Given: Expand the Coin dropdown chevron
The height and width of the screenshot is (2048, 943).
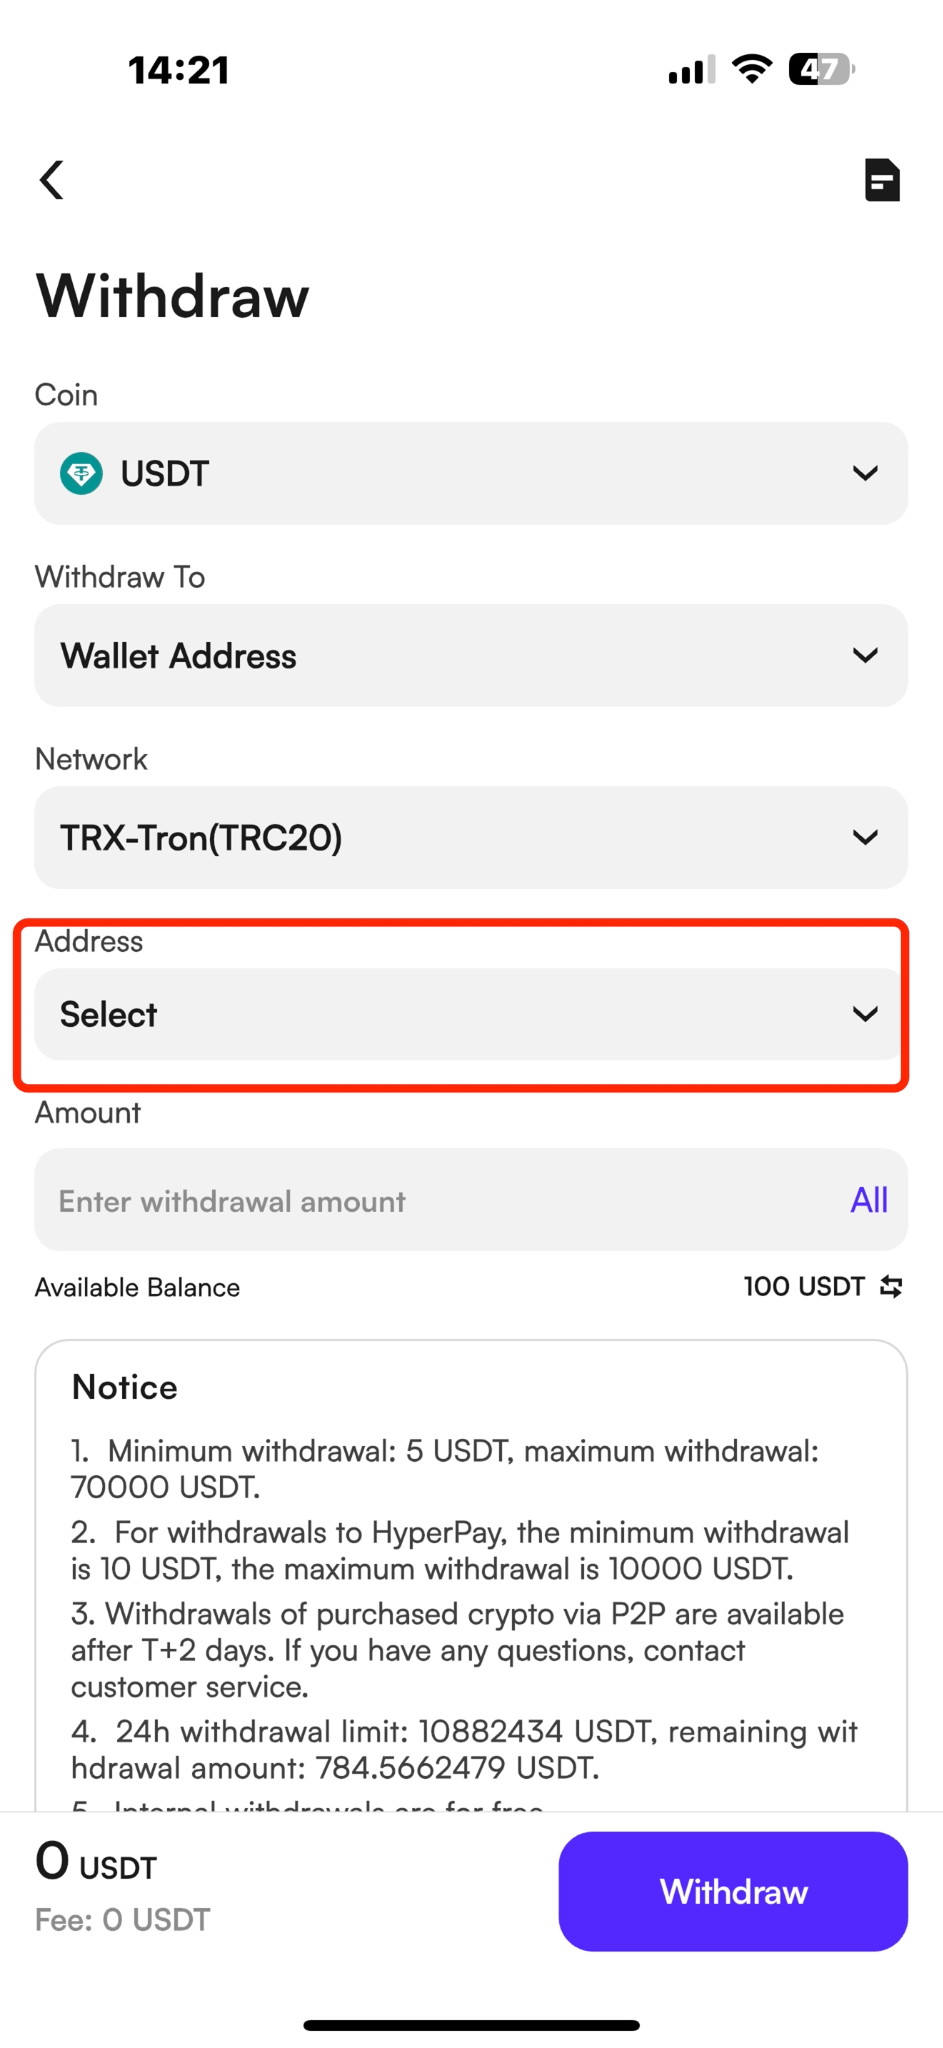Looking at the screenshot, I should point(865,473).
